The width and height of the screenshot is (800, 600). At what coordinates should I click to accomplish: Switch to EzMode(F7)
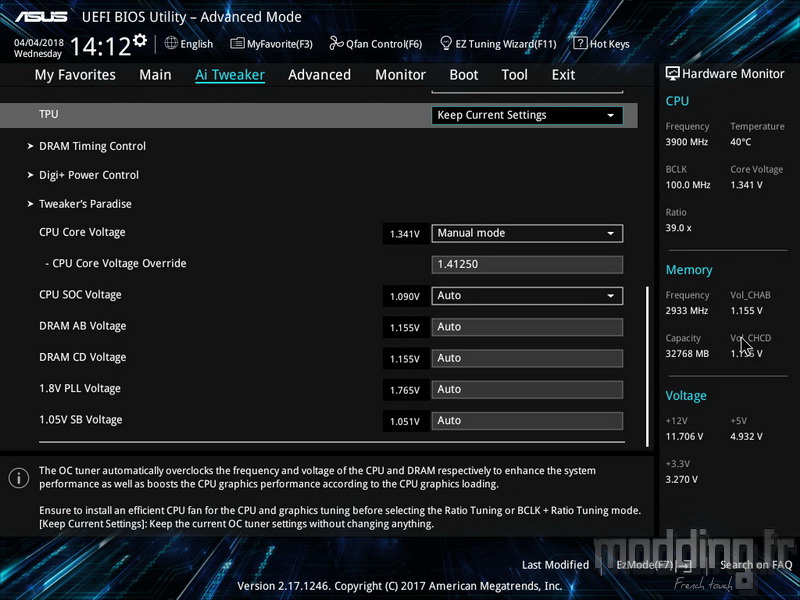coord(654,565)
